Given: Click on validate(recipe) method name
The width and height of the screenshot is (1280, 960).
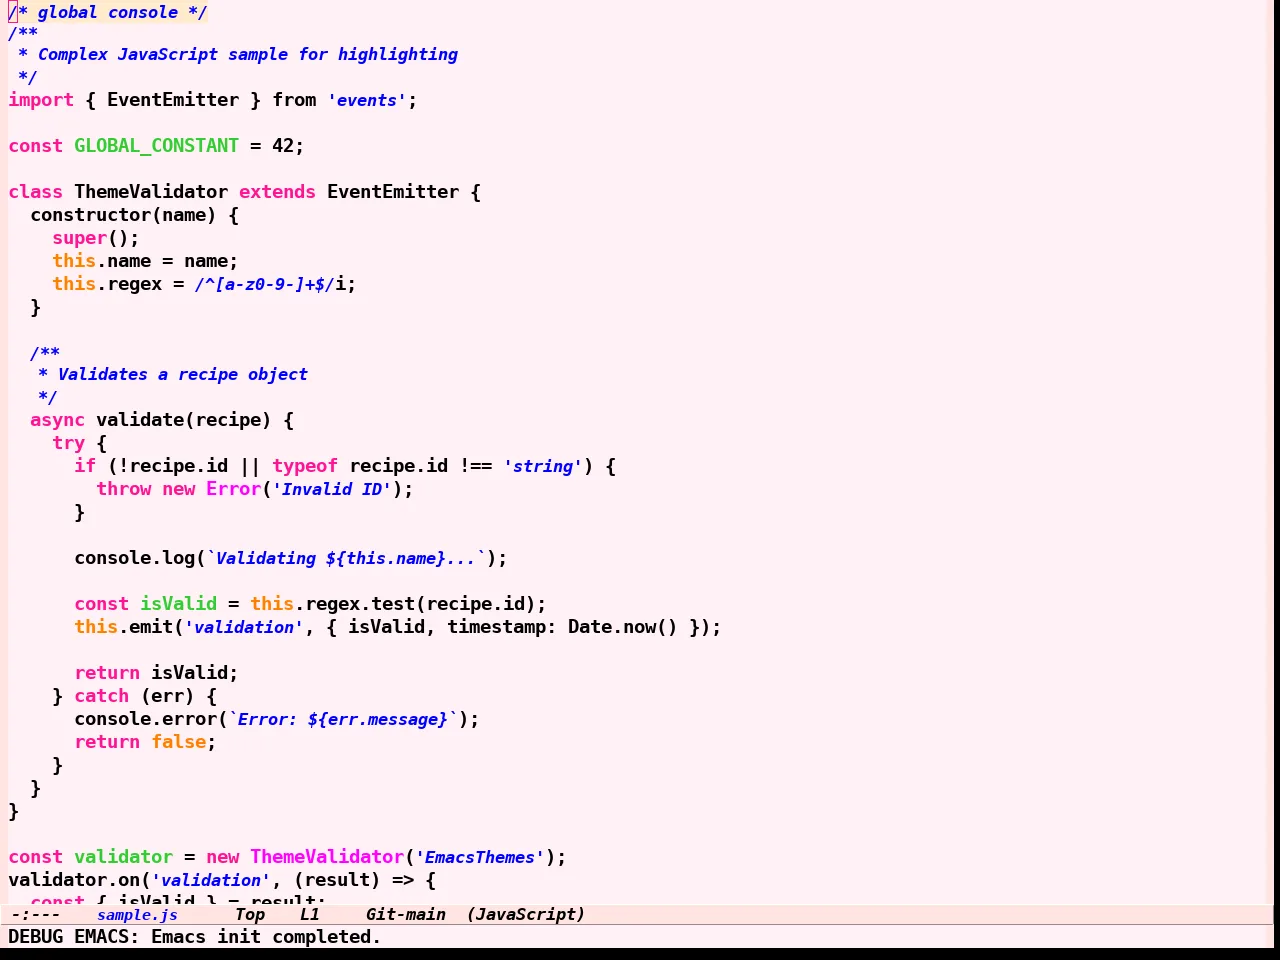Looking at the screenshot, I should pos(183,420).
